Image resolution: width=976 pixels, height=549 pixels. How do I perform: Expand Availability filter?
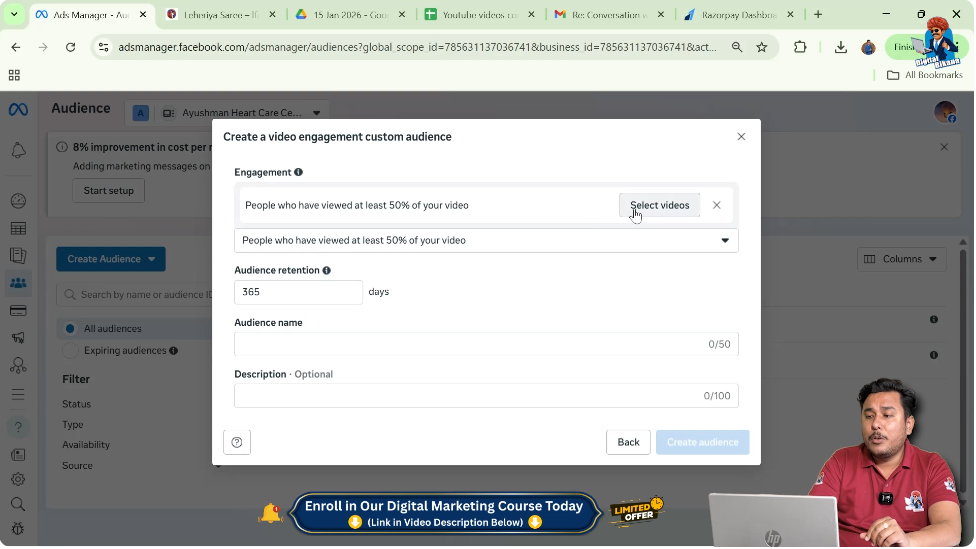(x=86, y=445)
